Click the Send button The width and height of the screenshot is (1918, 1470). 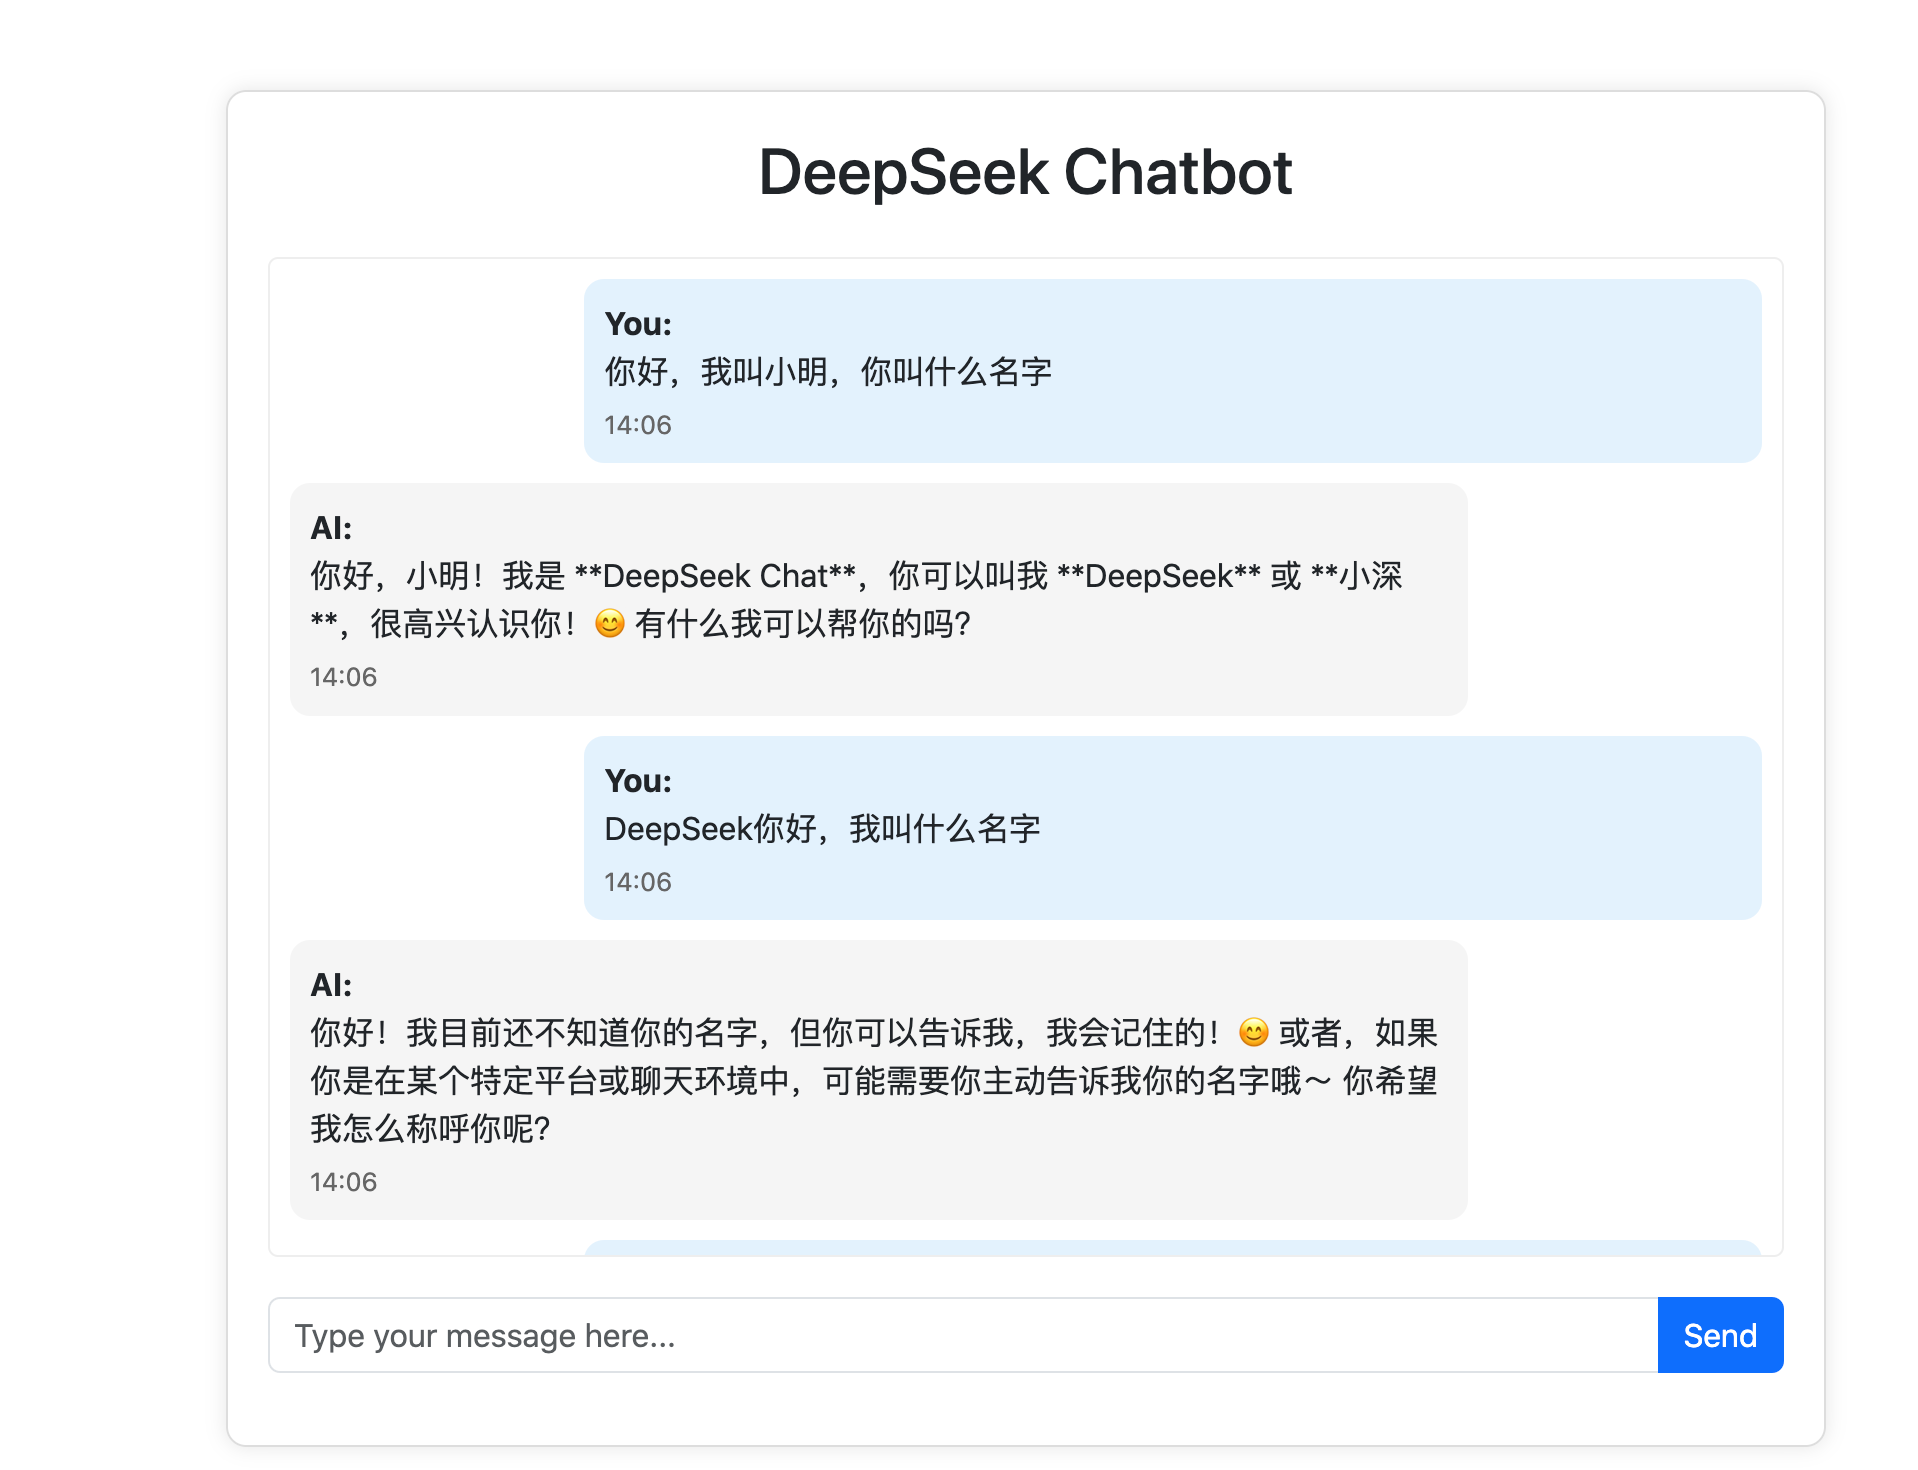1719,1335
